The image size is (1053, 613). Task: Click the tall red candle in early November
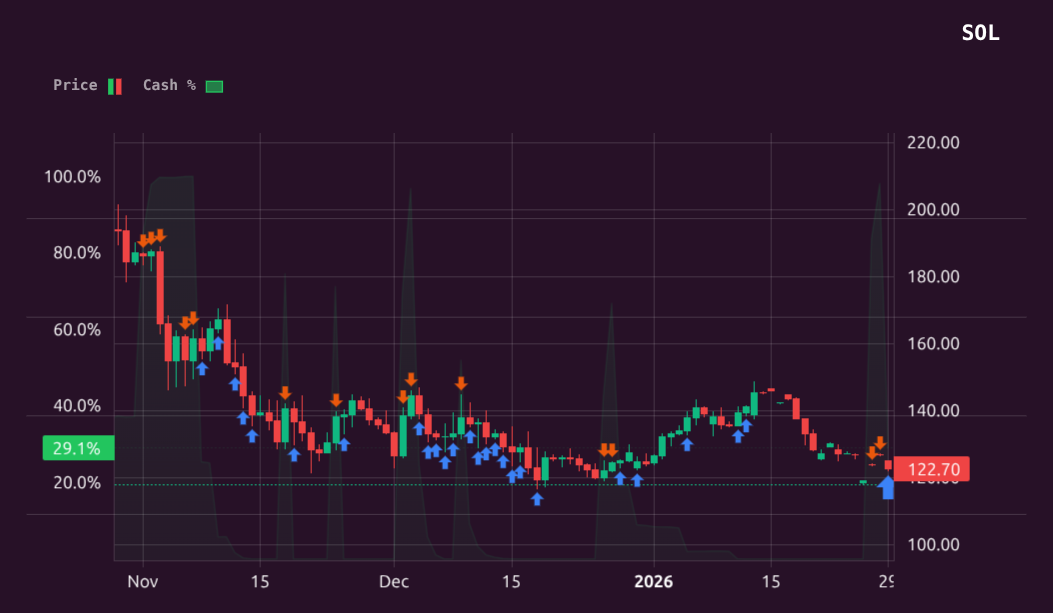[x=160, y=288]
